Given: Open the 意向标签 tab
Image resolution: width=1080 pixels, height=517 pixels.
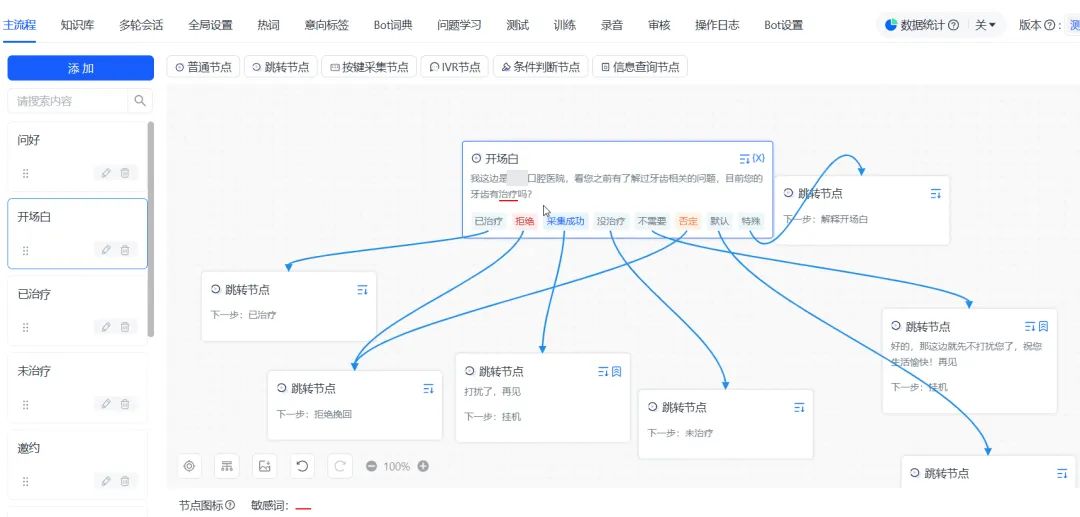Looking at the screenshot, I should coord(326,25).
